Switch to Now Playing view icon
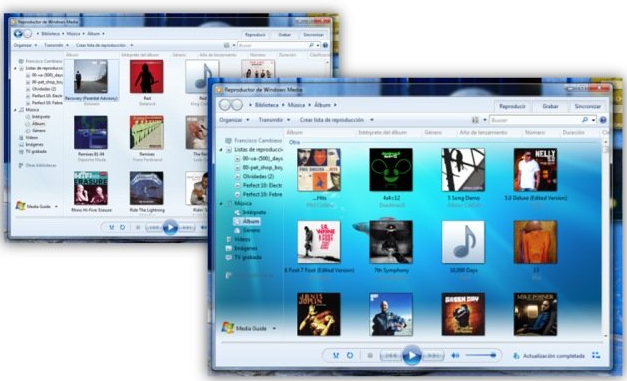 click(x=596, y=355)
